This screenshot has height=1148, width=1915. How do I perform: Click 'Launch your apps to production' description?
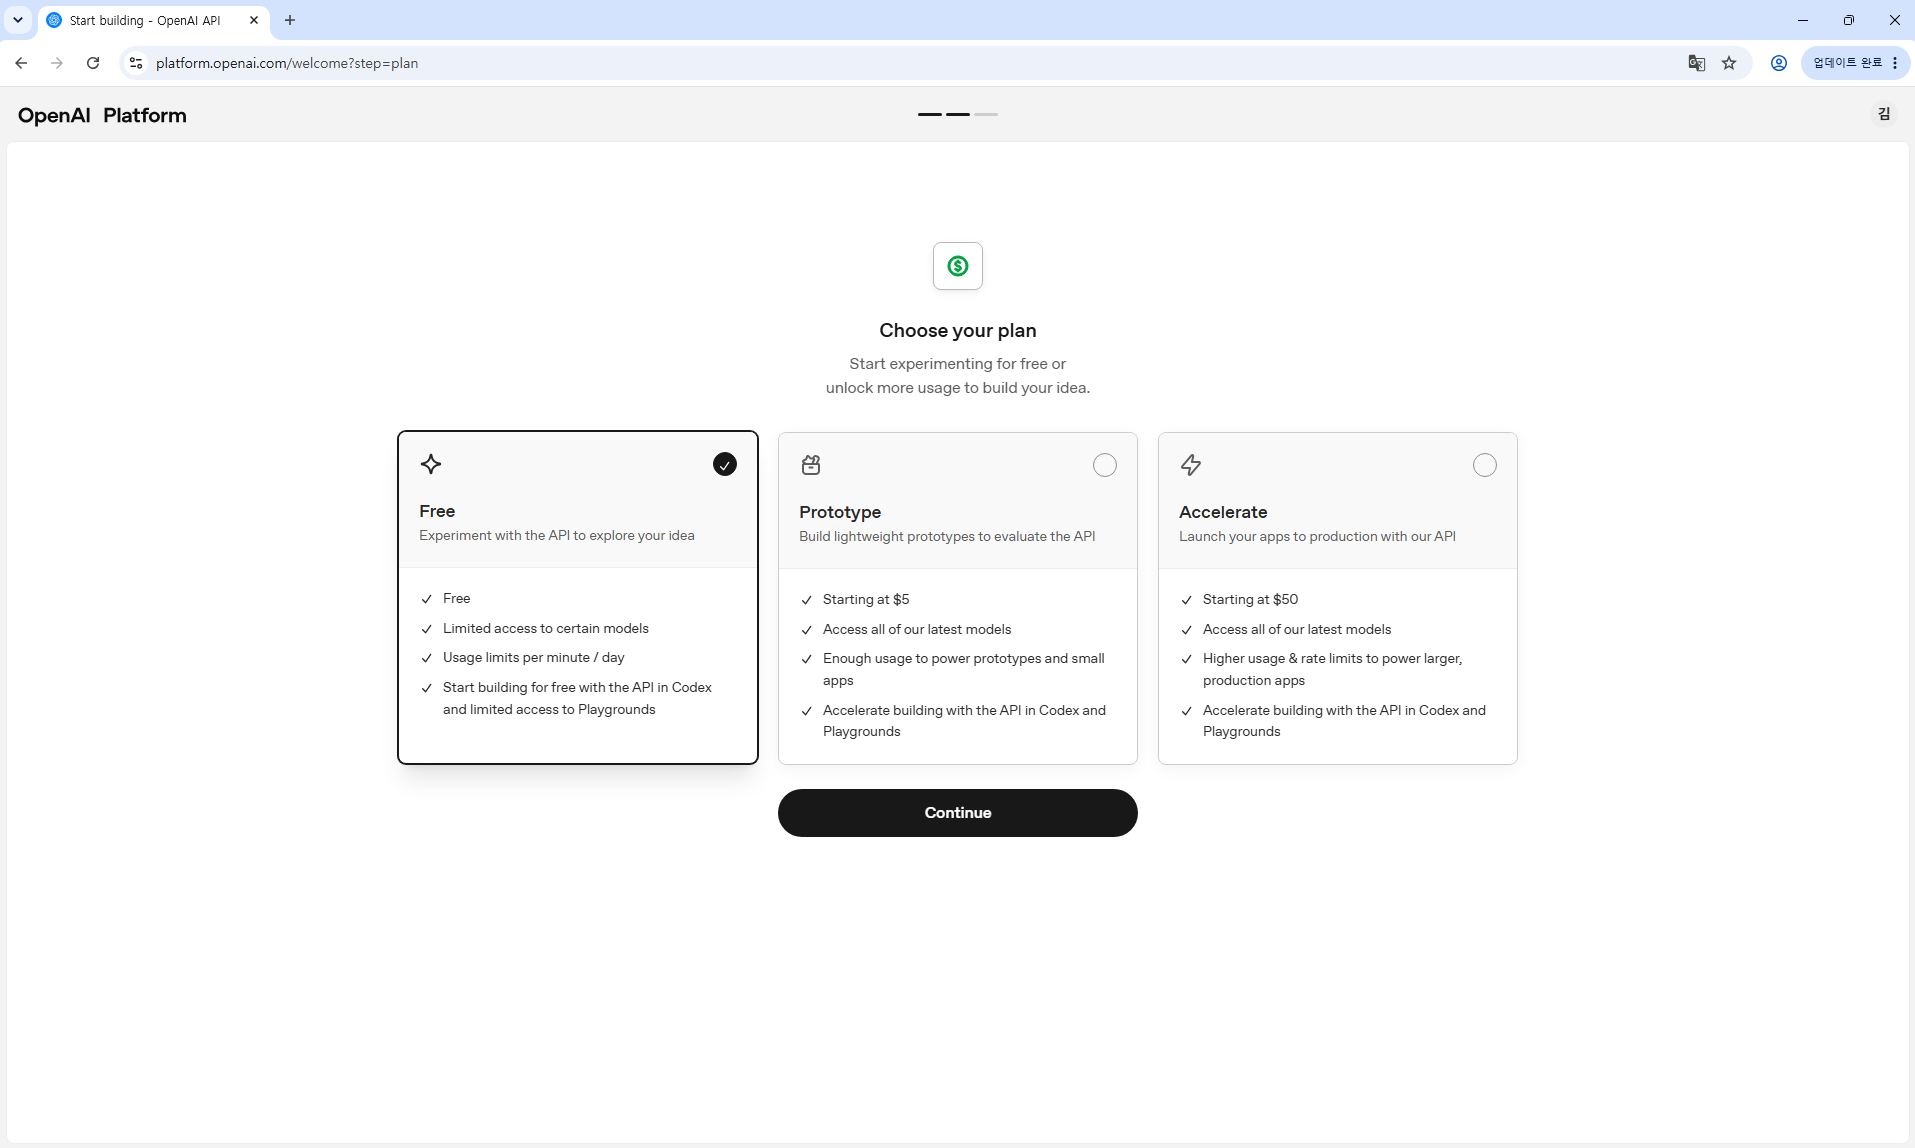coord(1317,537)
